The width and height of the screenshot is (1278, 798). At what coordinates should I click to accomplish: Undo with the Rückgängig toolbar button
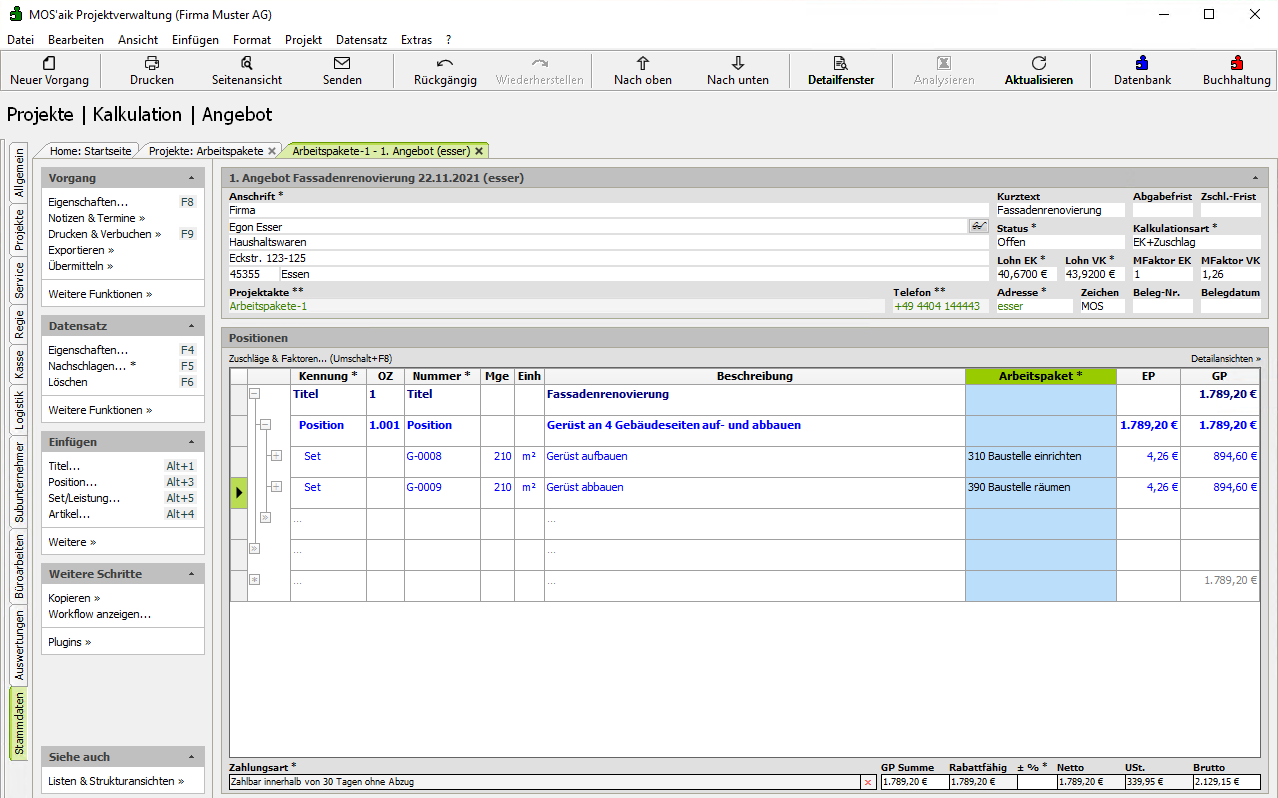(x=445, y=71)
